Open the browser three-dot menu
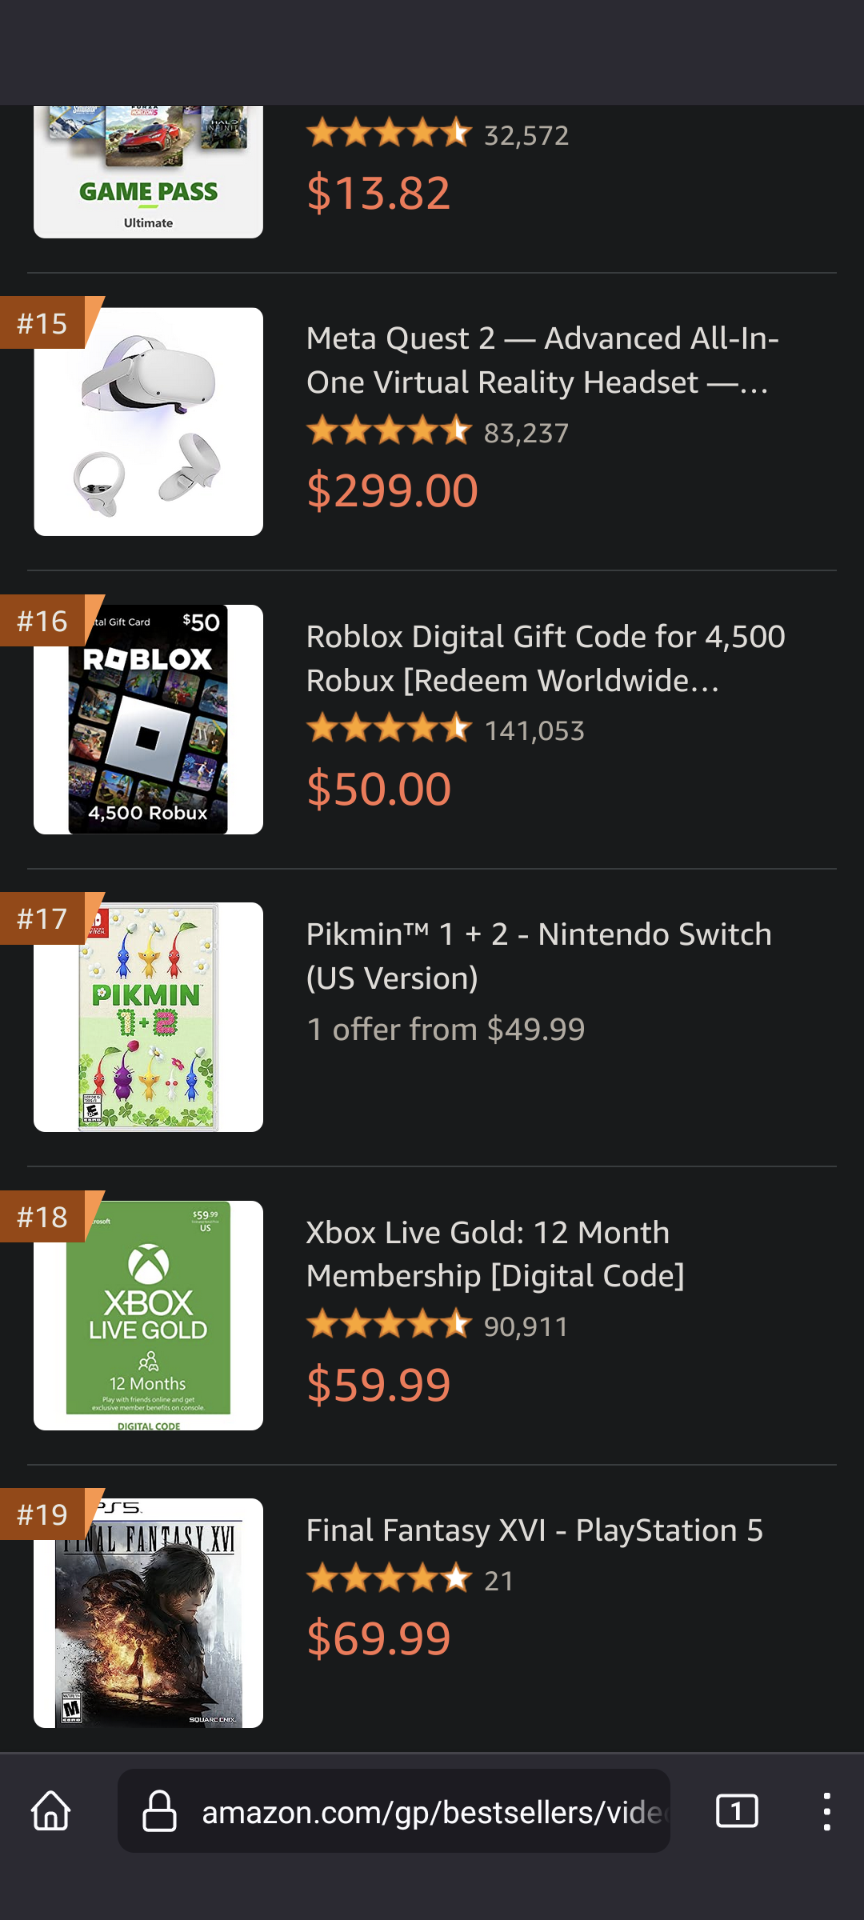 click(x=826, y=1811)
